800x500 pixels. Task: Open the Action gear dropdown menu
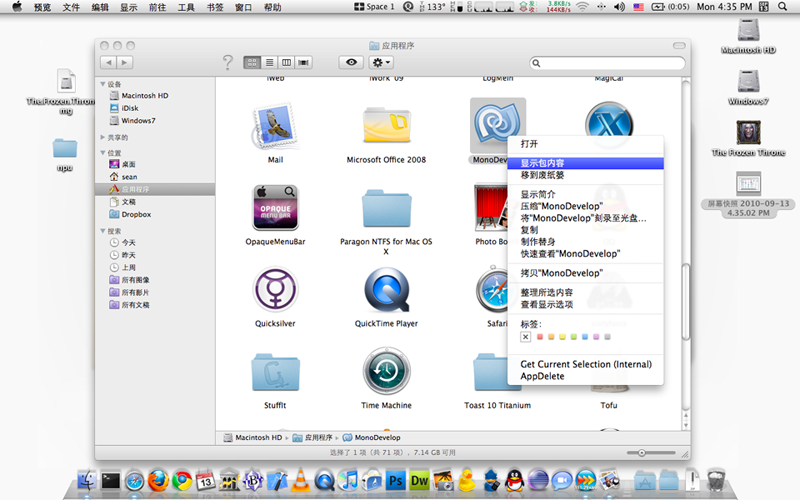tap(381, 62)
